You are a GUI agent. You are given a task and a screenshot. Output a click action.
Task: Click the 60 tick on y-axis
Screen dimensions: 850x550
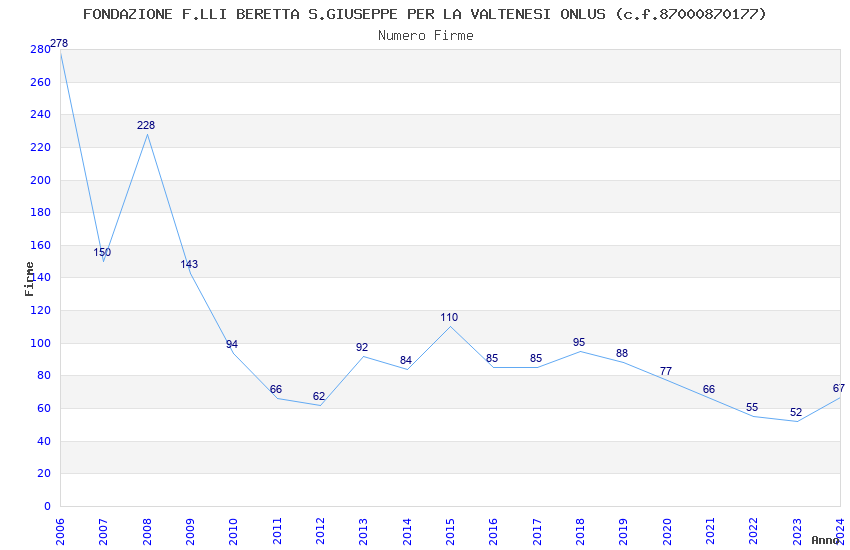[x=44, y=409]
